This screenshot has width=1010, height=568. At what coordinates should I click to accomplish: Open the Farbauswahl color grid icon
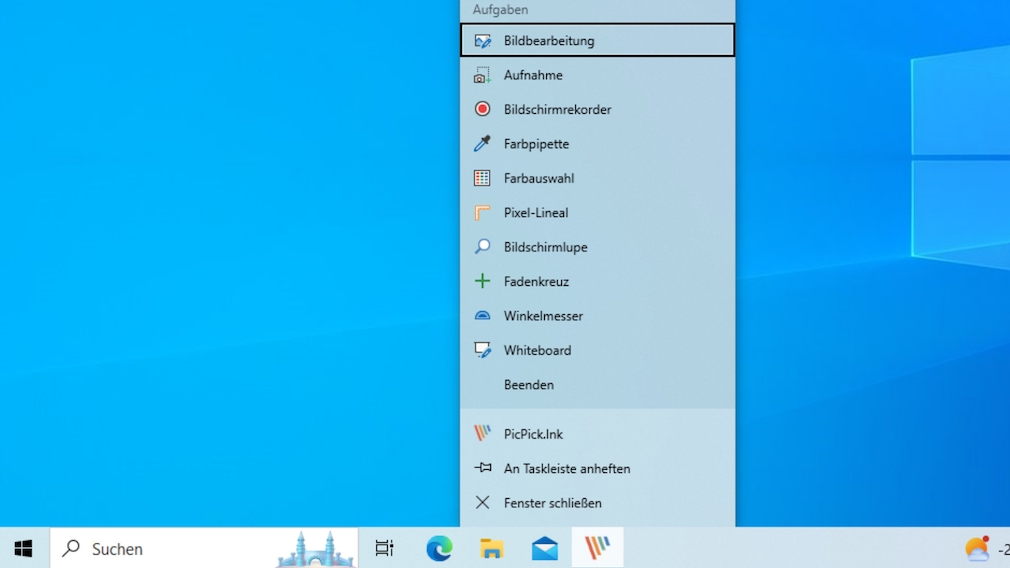482,178
